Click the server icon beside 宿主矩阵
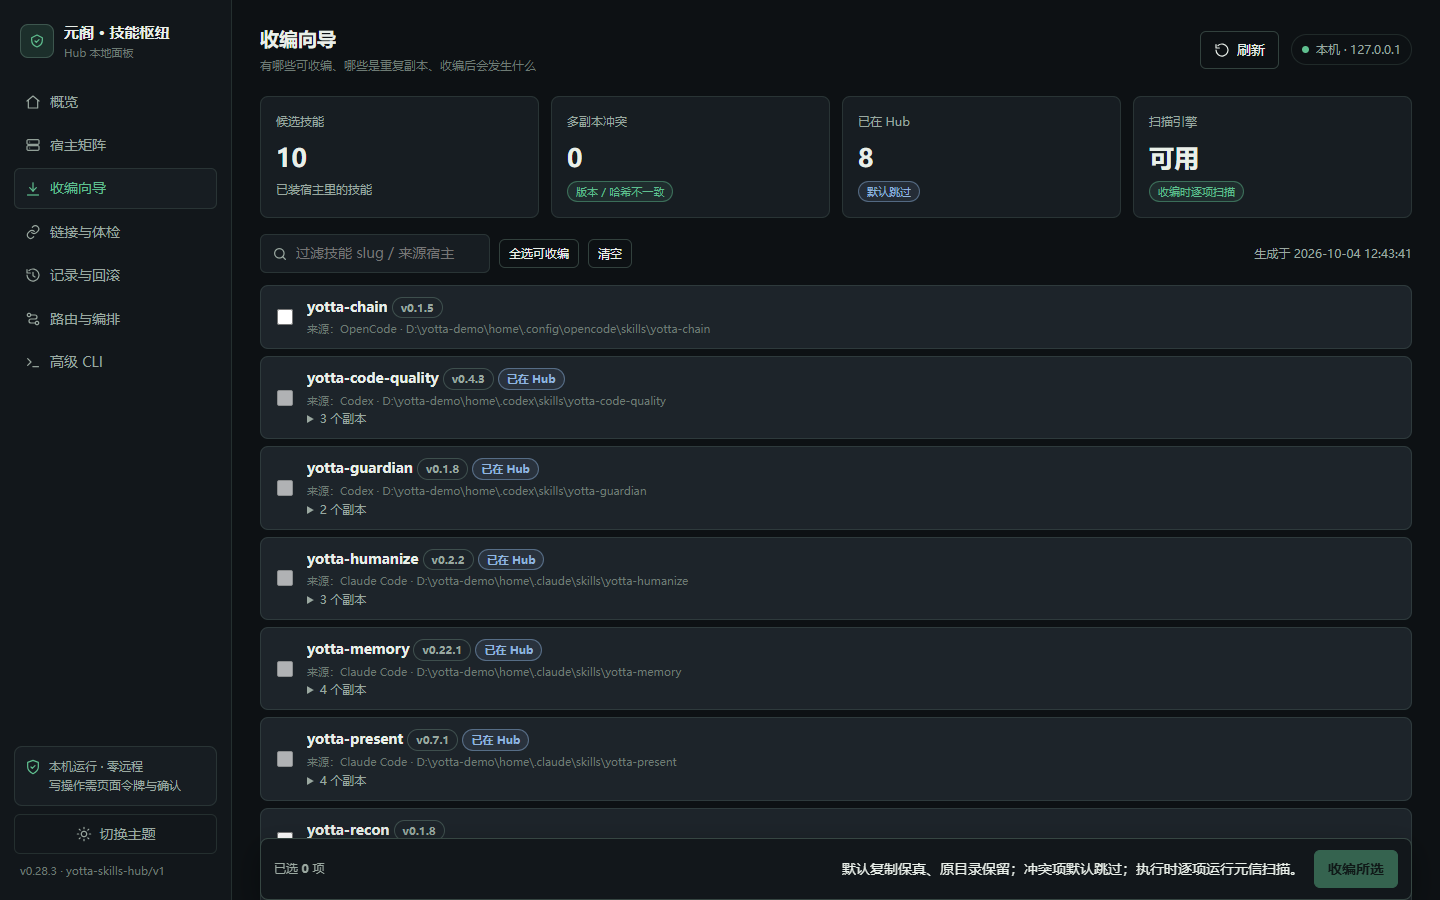 pos(33,145)
